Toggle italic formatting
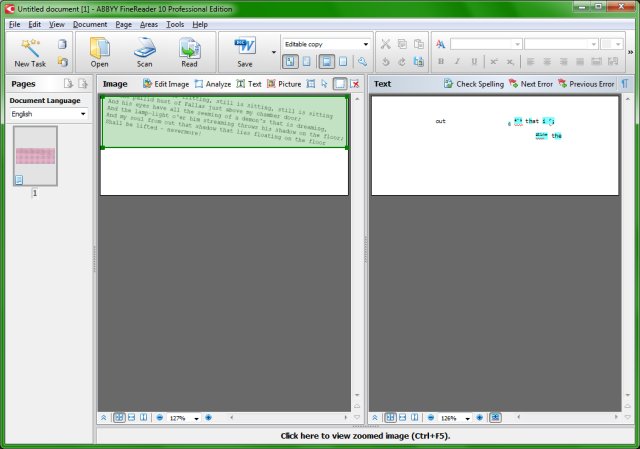The image size is (640, 449). 457,62
